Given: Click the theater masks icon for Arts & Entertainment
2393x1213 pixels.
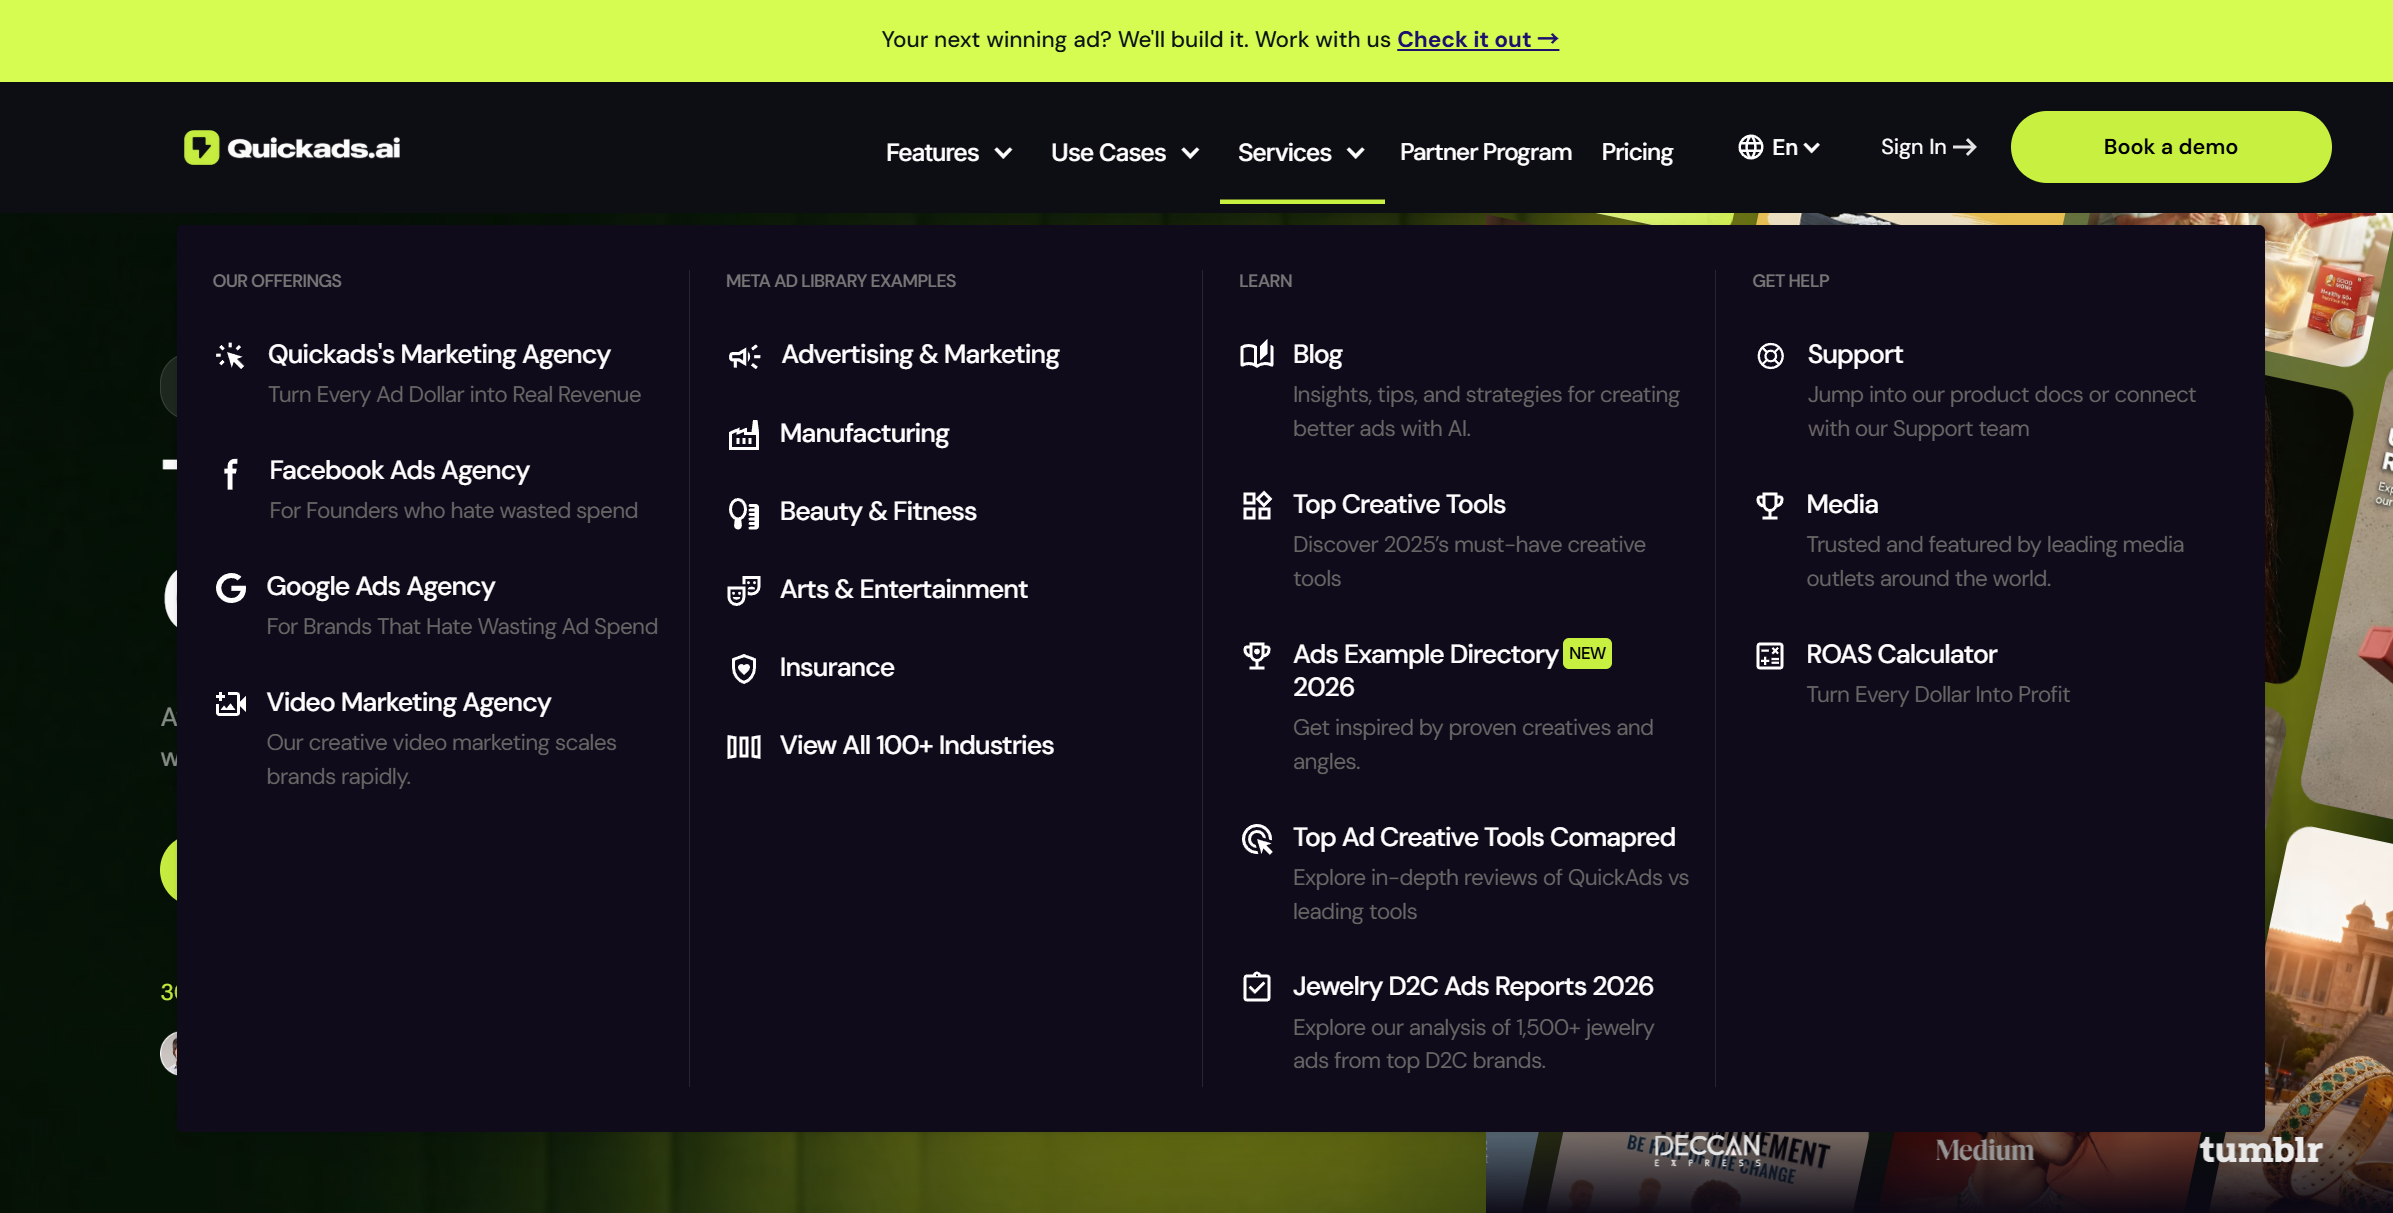Looking at the screenshot, I should pos(743,590).
